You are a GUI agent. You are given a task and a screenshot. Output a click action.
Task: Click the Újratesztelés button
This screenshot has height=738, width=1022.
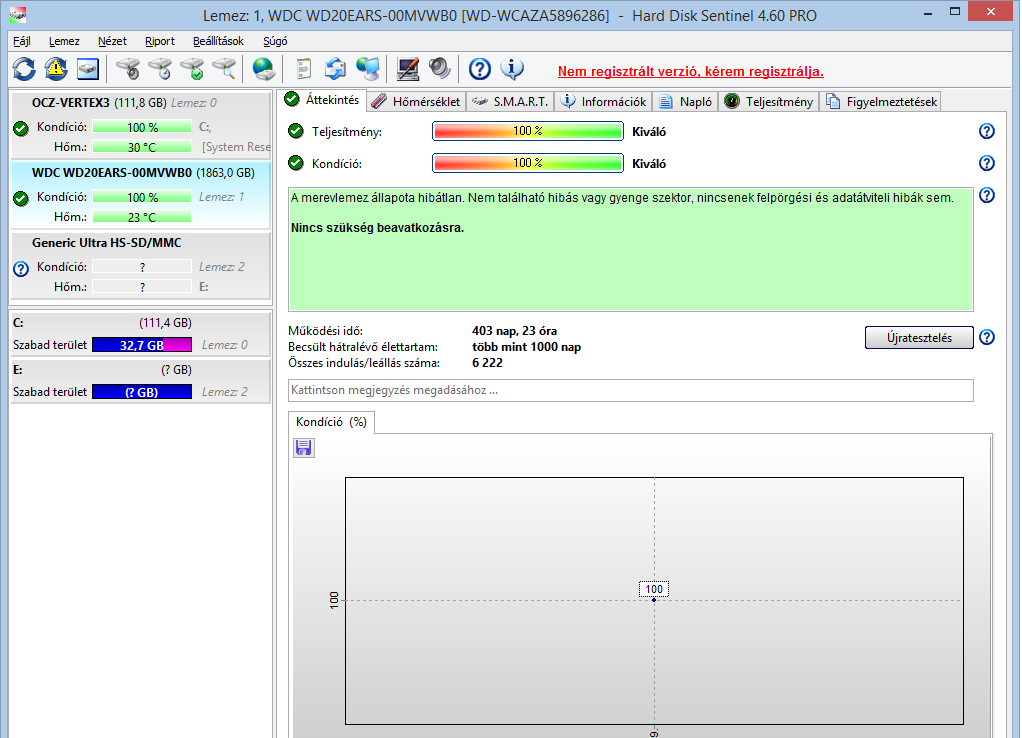(x=919, y=338)
